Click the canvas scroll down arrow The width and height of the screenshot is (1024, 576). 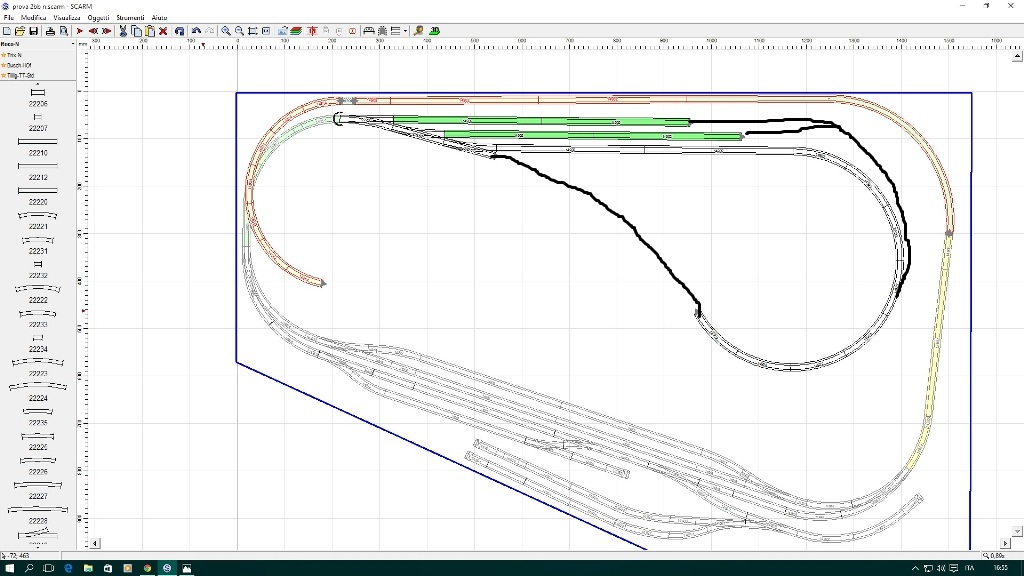pyautogui.click(x=1017, y=532)
